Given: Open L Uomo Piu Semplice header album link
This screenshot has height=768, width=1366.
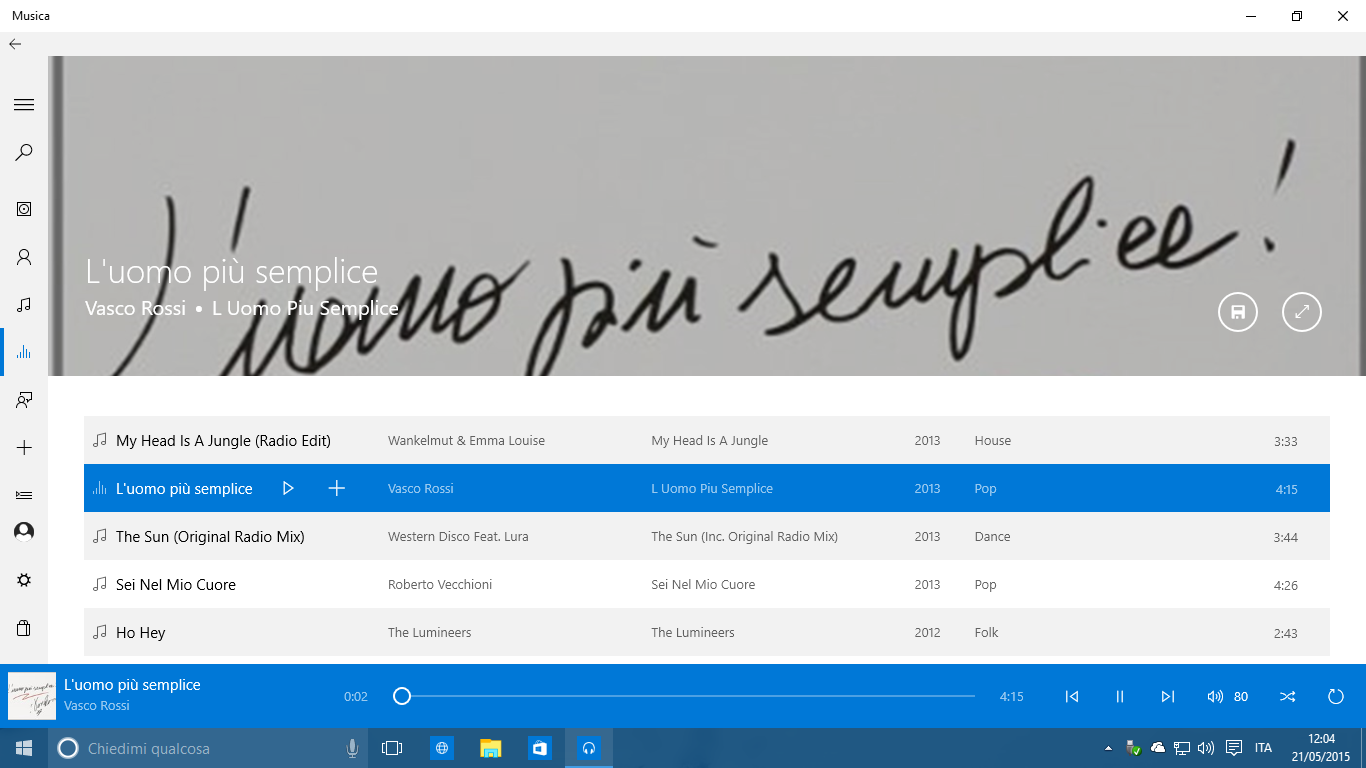Looking at the screenshot, I should point(305,308).
